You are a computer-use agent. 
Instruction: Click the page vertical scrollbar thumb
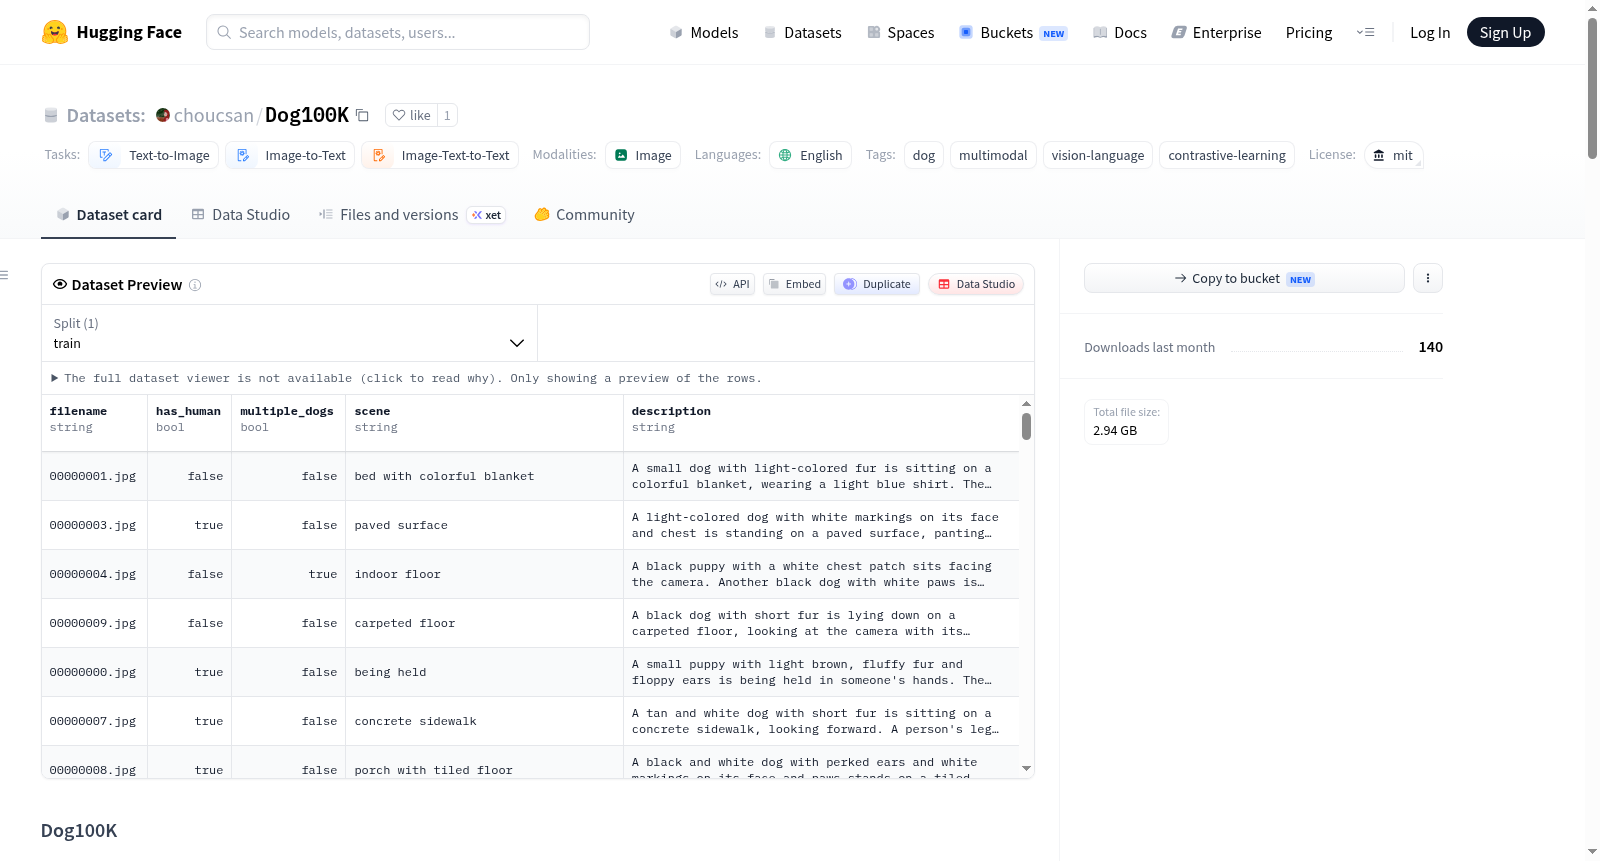(1592, 88)
